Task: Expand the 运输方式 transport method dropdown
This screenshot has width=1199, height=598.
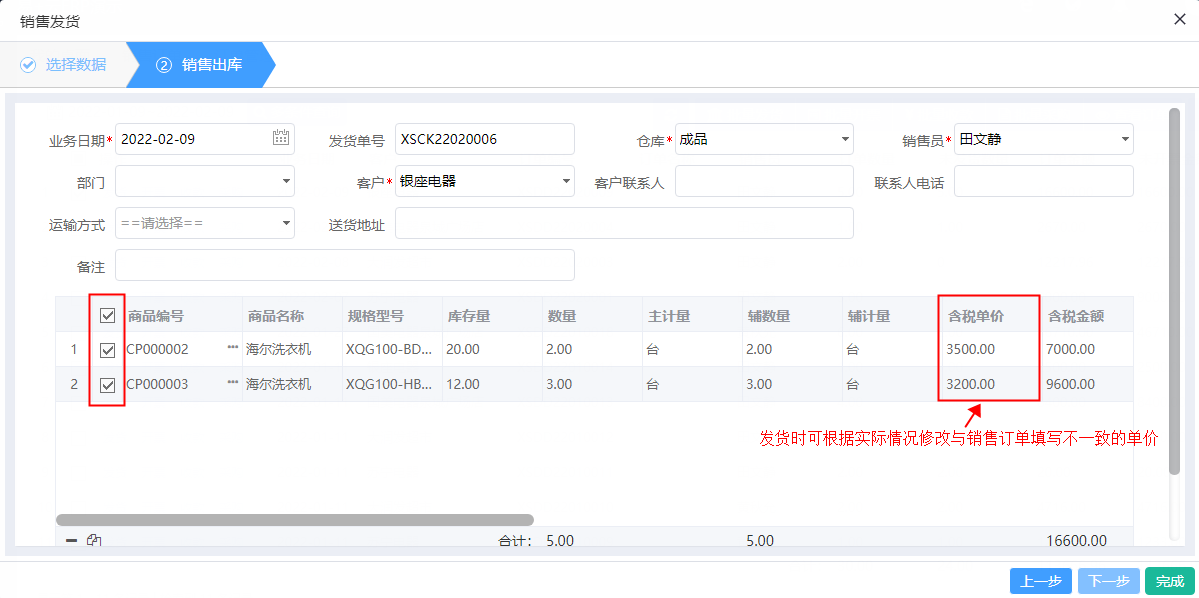Action: (x=286, y=223)
